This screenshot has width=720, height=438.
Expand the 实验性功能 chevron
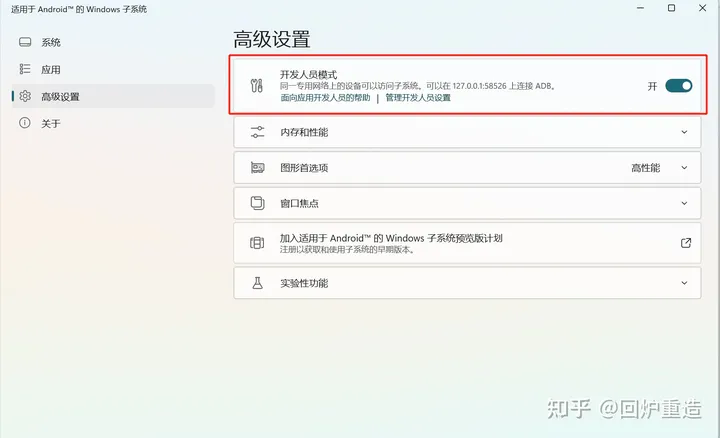[684, 283]
